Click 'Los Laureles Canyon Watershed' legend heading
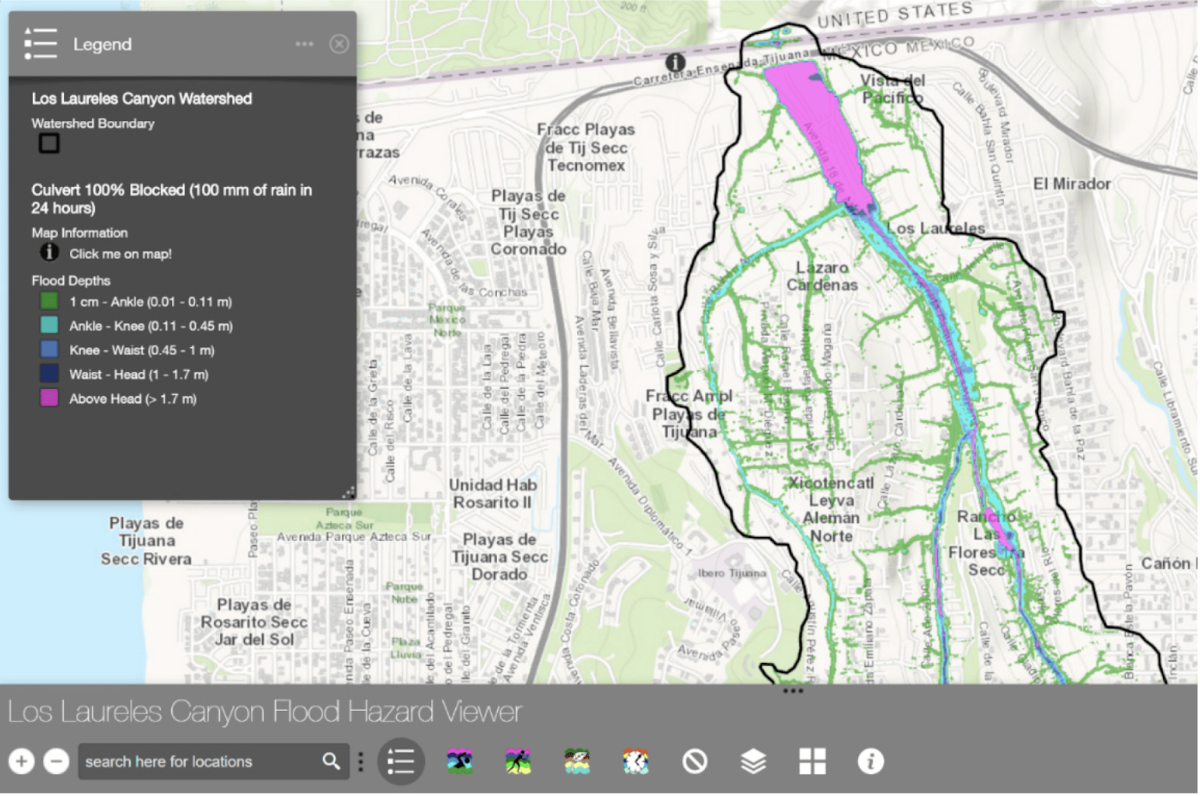 (x=142, y=99)
